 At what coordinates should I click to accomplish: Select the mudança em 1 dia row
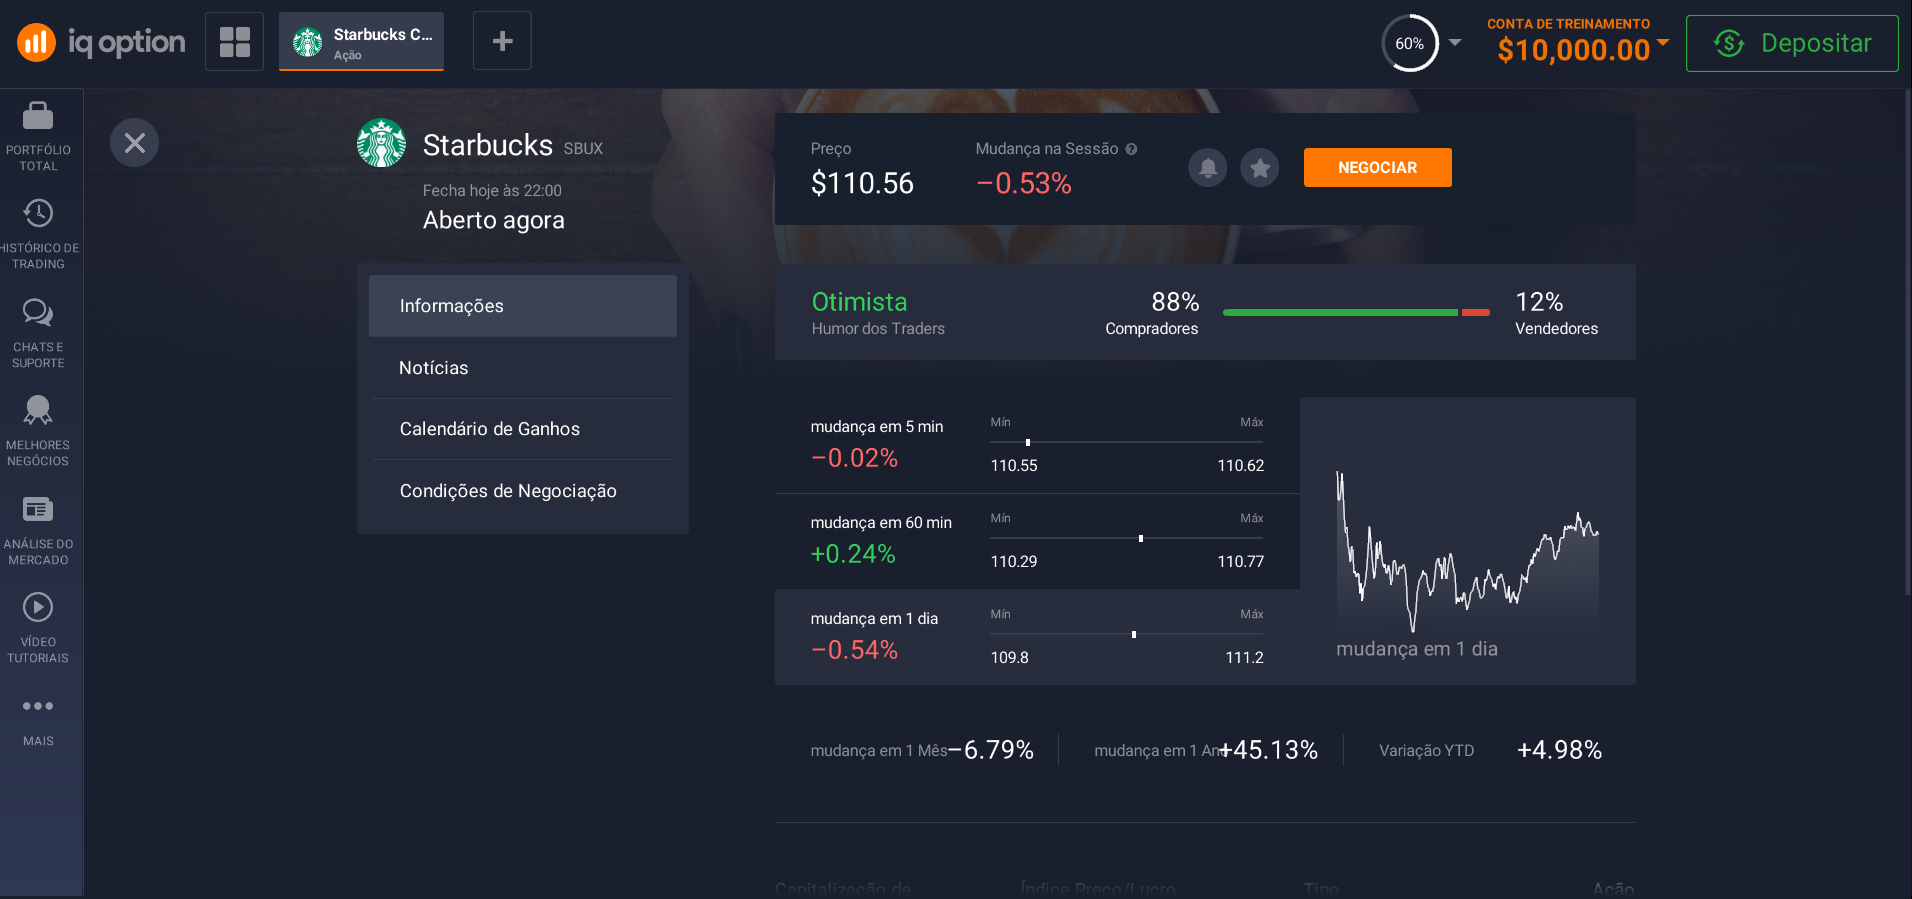click(1037, 637)
